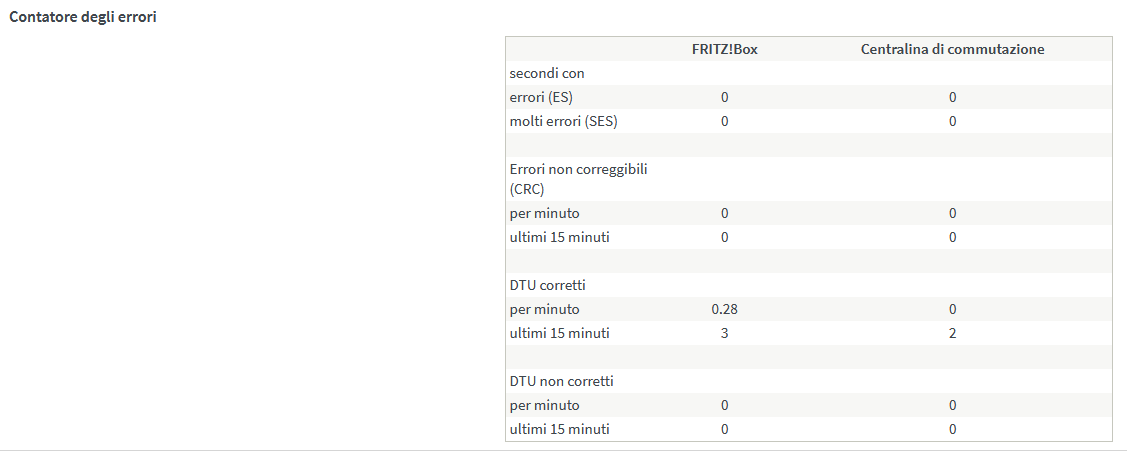
Task: Select Centralina value for molti errori (SES)
Action: pyautogui.click(x=952, y=121)
